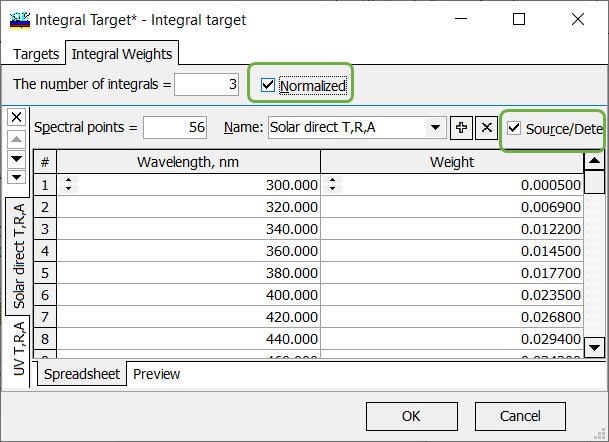Click the delete icon next to Name dropdown
The image size is (609, 442).
tap(485, 127)
